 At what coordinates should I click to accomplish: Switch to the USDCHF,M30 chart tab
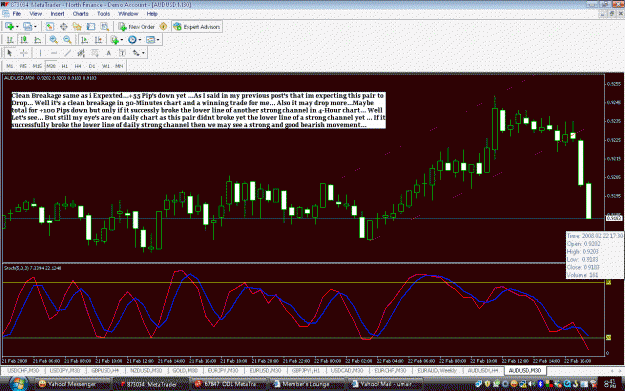tap(23, 371)
